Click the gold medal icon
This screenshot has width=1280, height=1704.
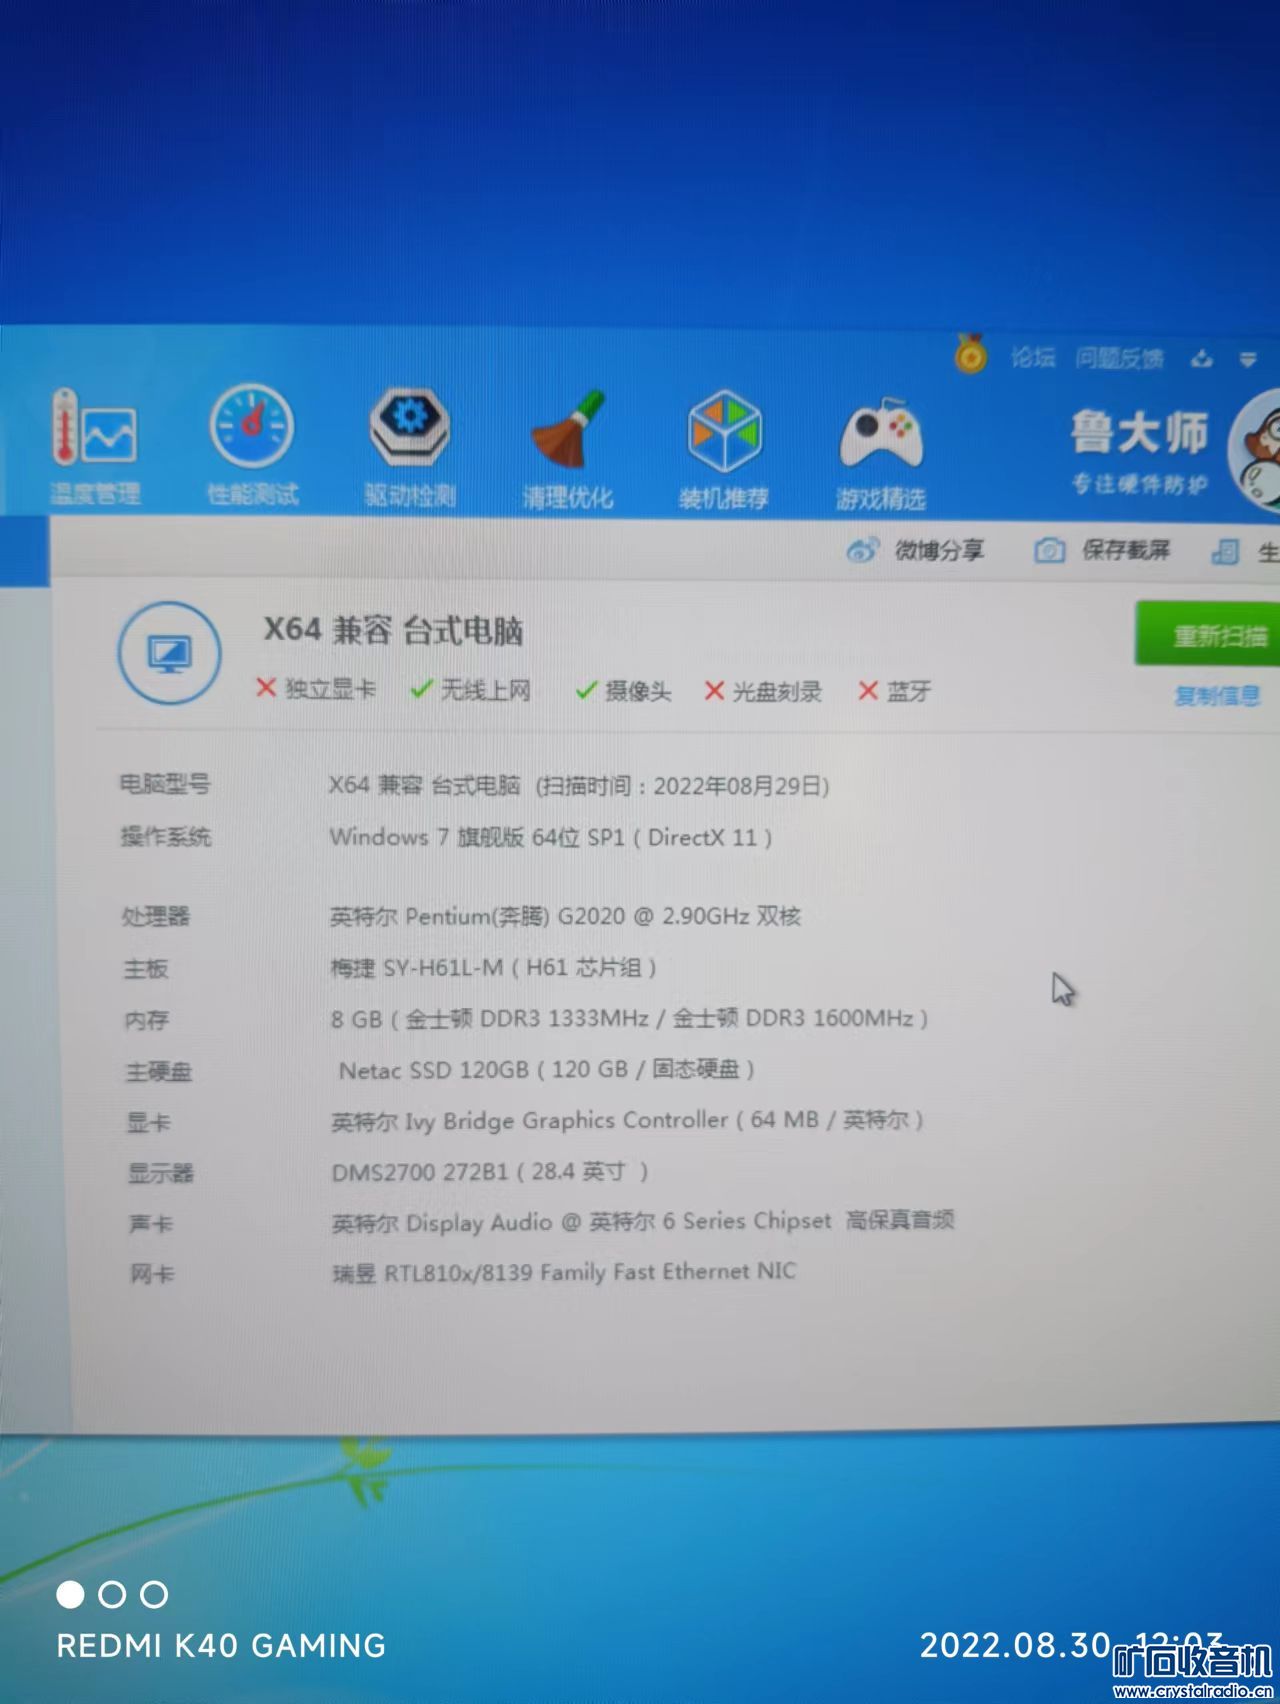pyautogui.click(x=970, y=353)
